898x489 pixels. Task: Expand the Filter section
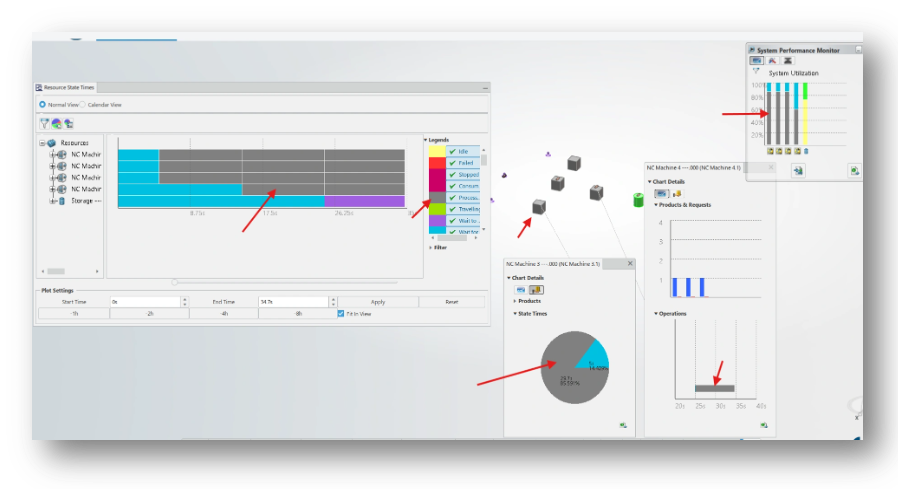click(x=431, y=247)
